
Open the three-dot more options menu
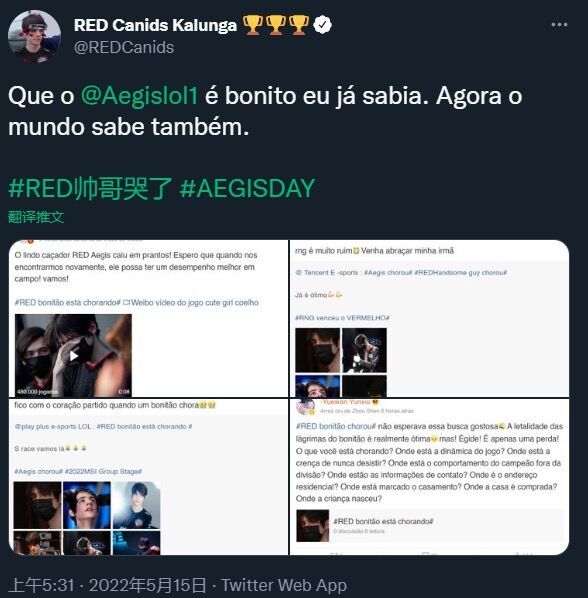coord(559,25)
